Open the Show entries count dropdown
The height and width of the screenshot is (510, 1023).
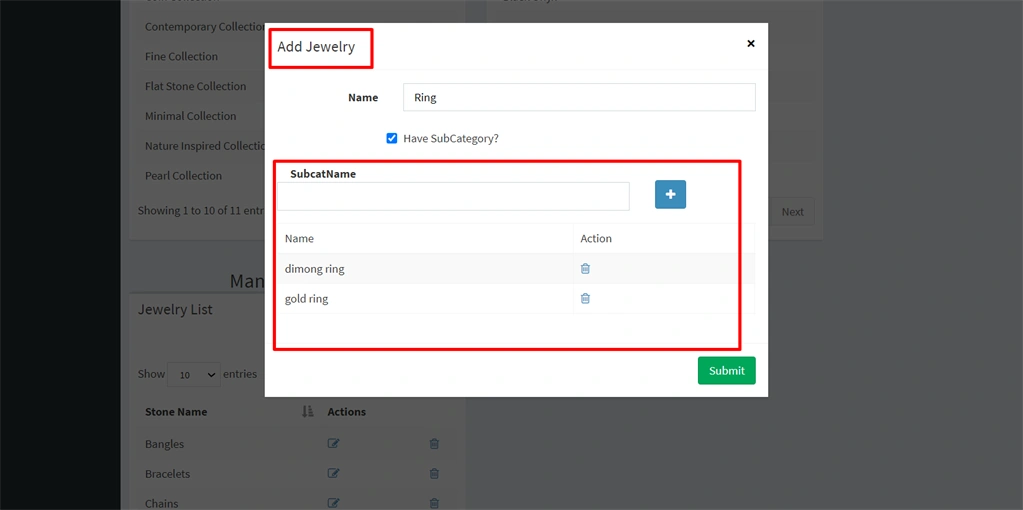pos(194,374)
